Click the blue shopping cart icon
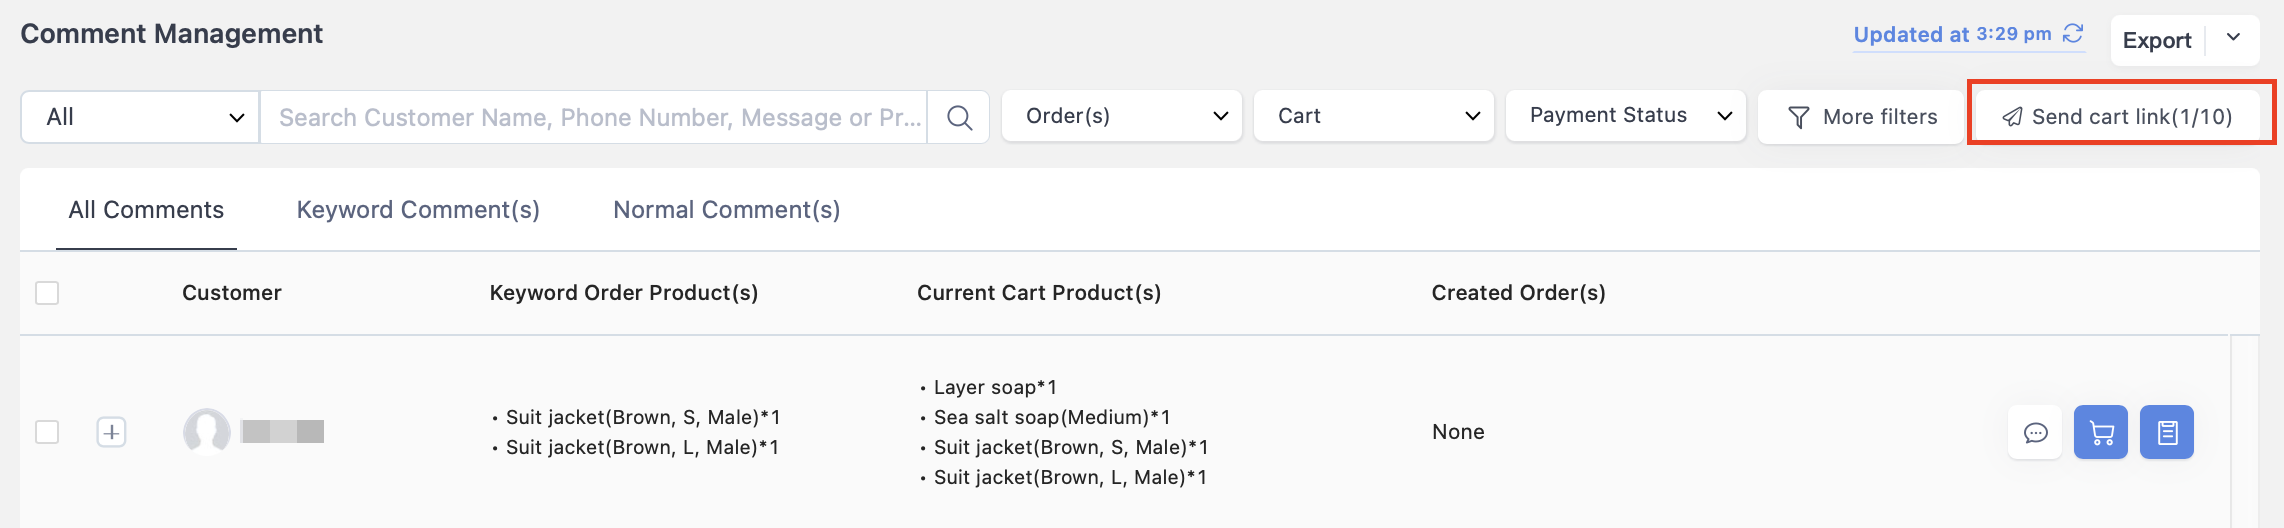 pos(2101,432)
